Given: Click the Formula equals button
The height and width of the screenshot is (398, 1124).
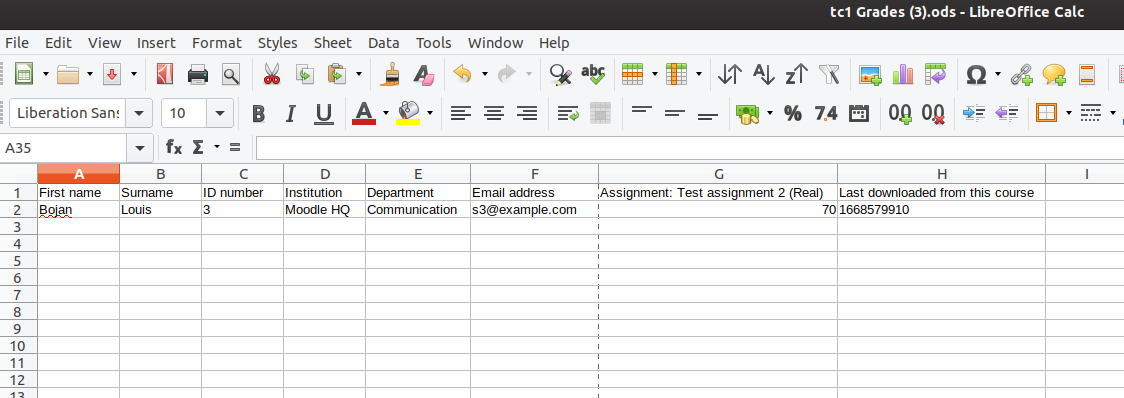Looking at the screenshot, I should [235, 148].
